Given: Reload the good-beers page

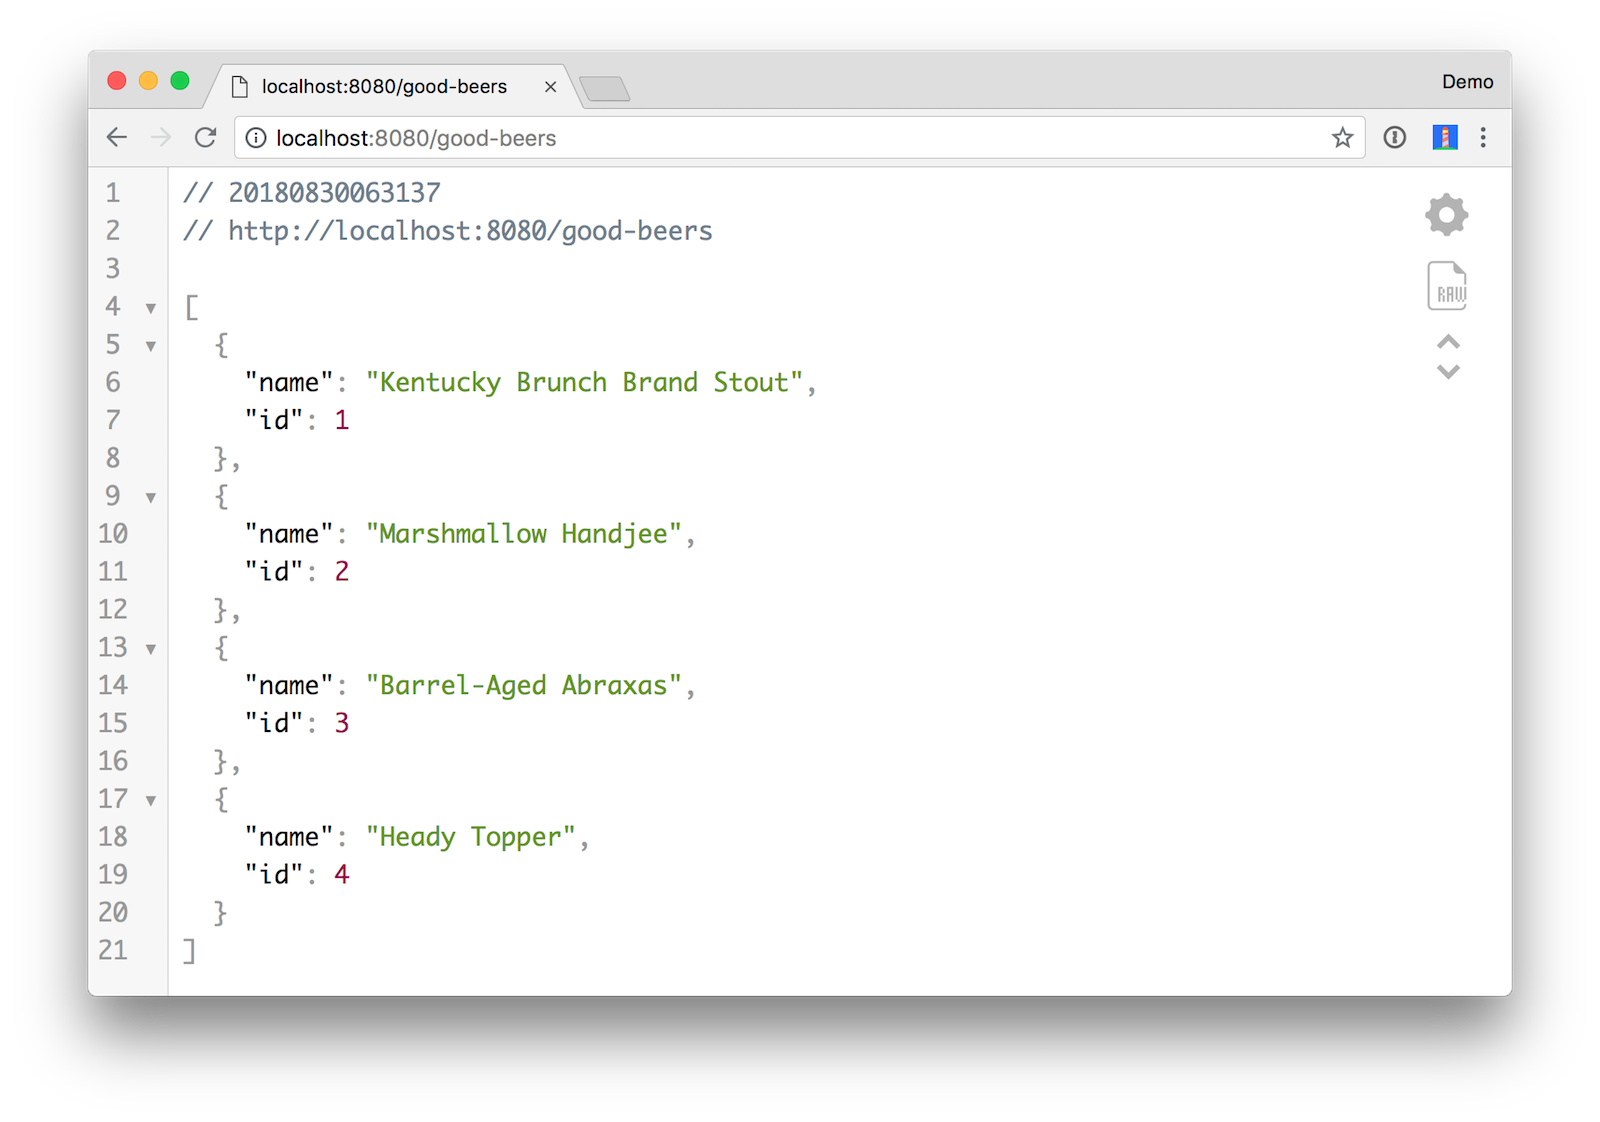Looking at the screenshot, I should pos(205,138).
